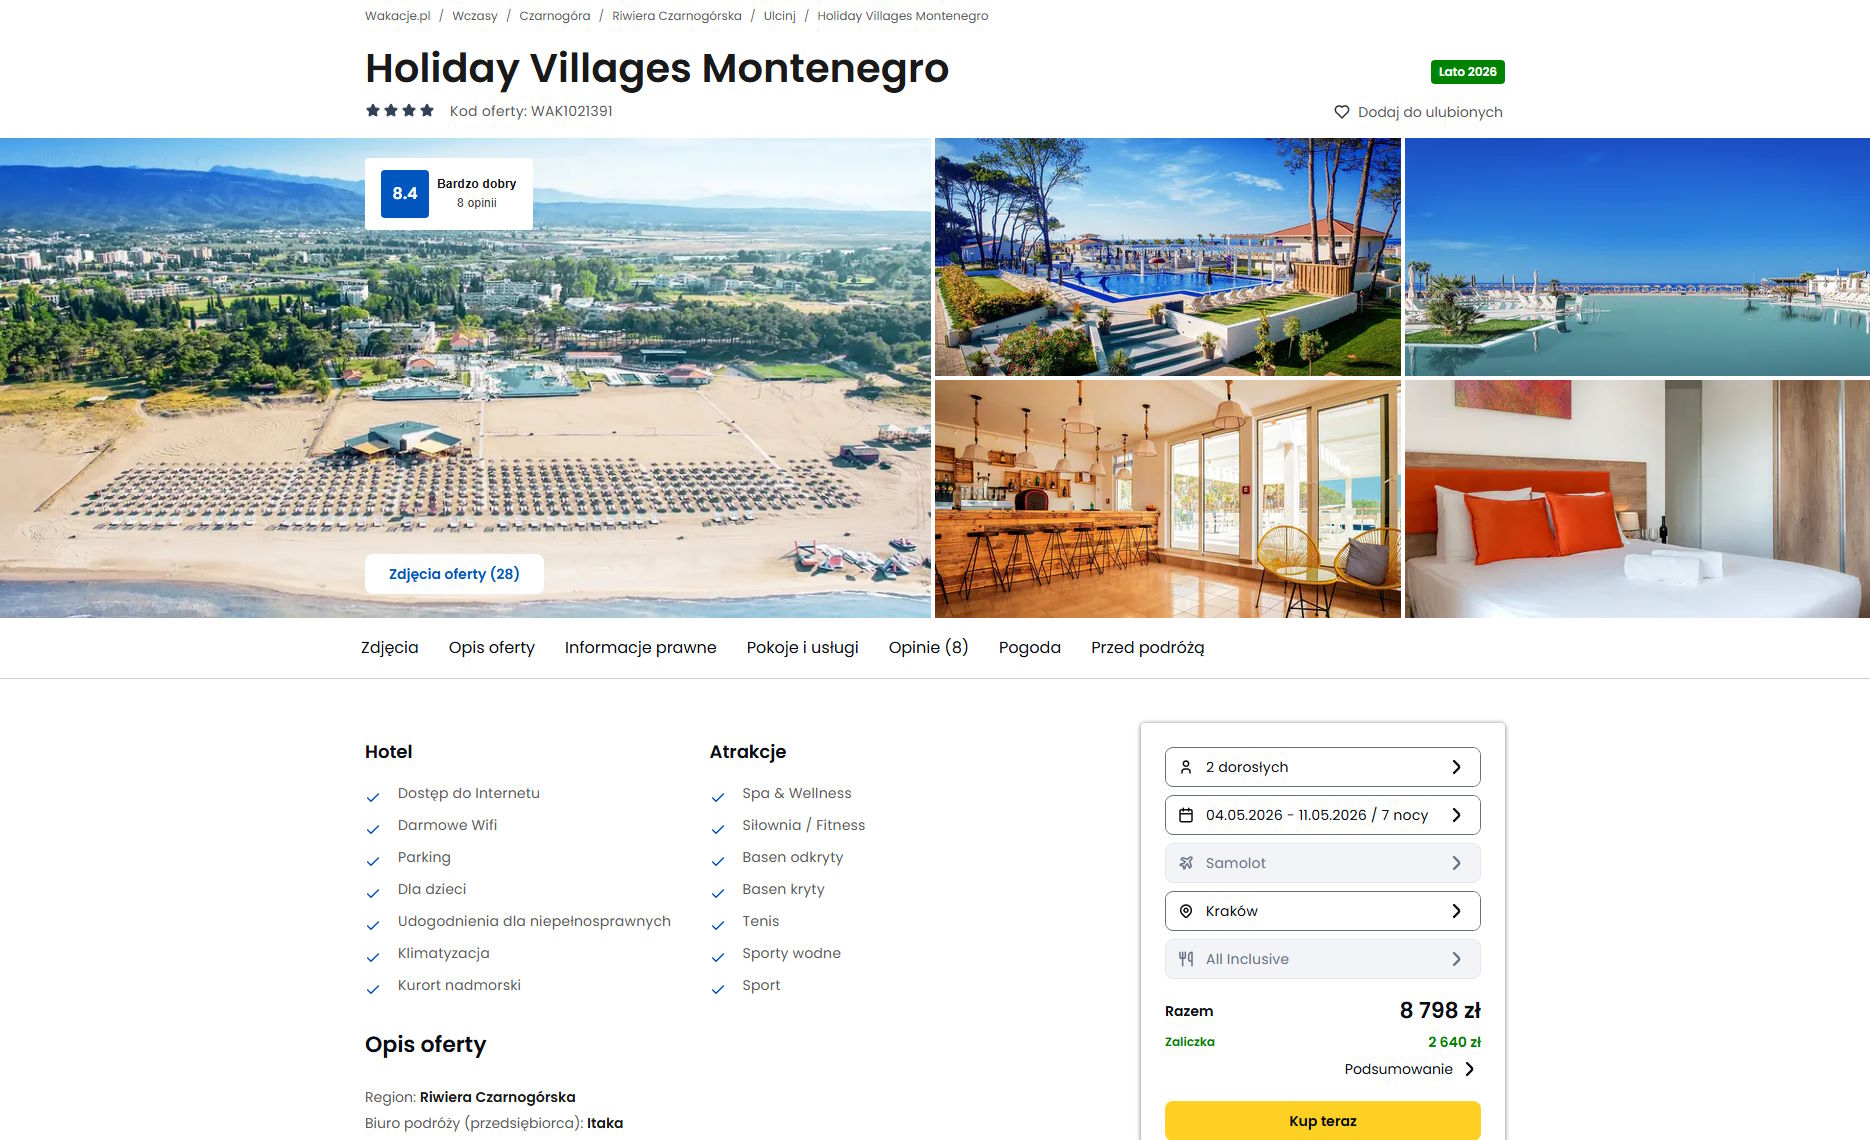Open the Pokoje i usługi tab

802,648
